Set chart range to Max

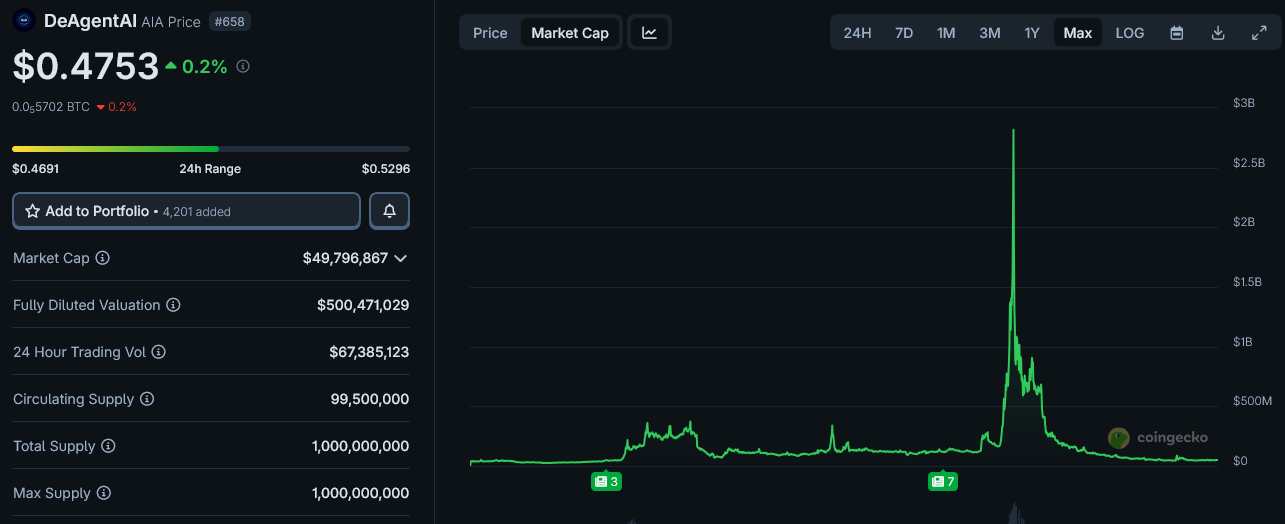(1078, 33)
